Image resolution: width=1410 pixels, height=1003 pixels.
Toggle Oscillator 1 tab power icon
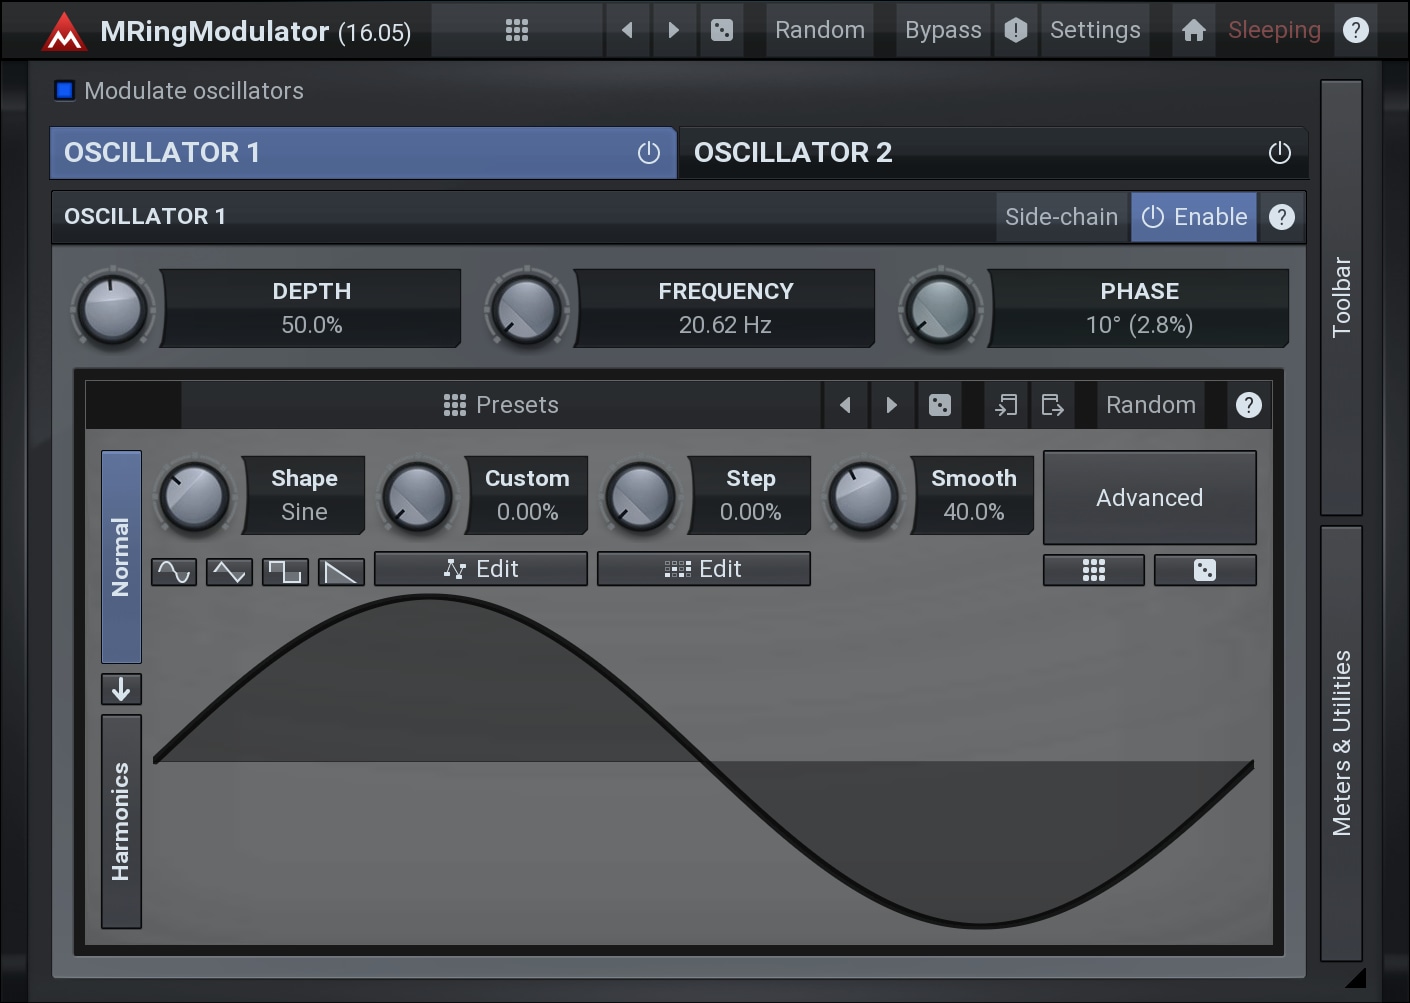(649, 153)
